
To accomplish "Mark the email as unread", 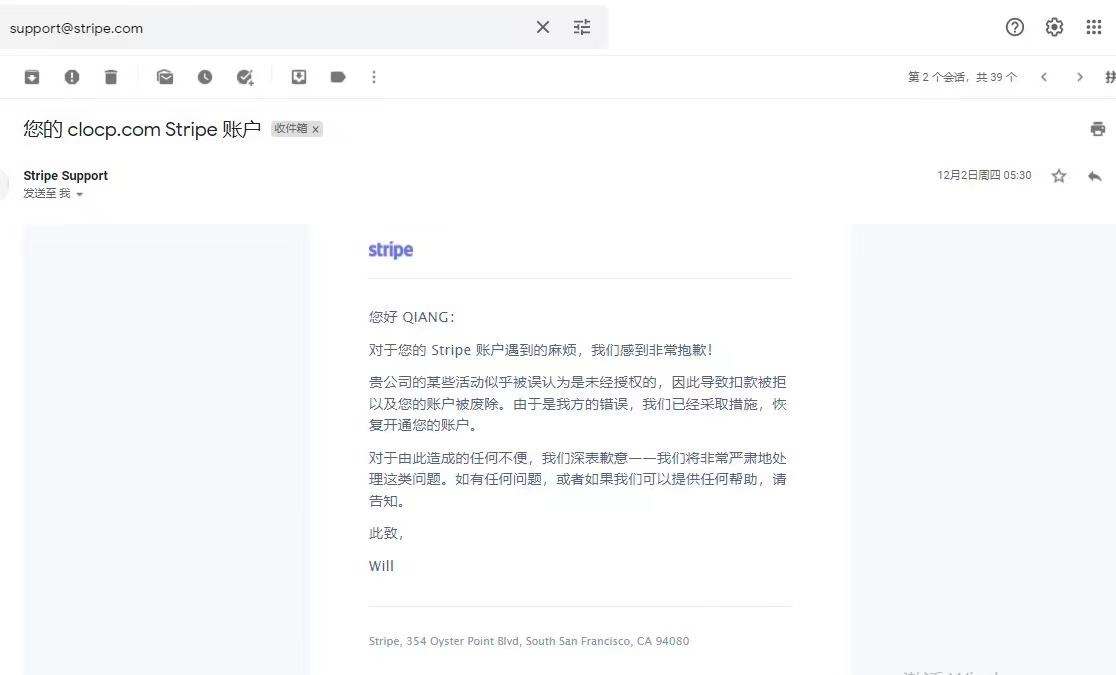I will (165, 76).
